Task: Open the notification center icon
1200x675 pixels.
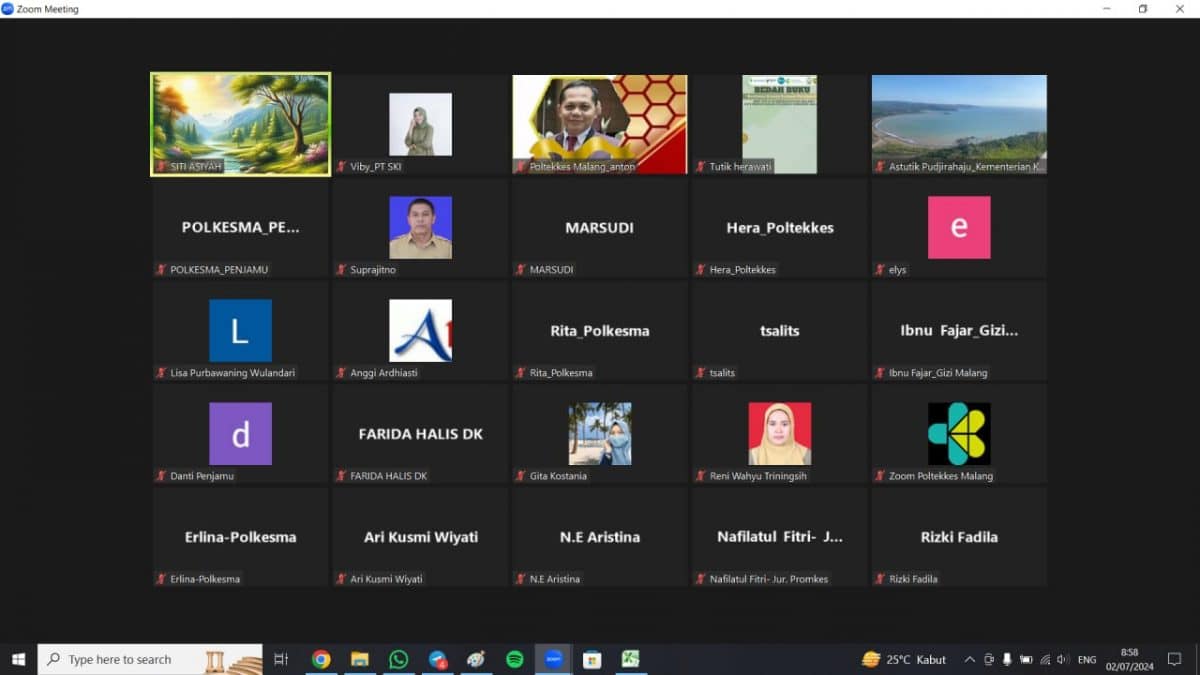Action: [x=1174, y=660]
